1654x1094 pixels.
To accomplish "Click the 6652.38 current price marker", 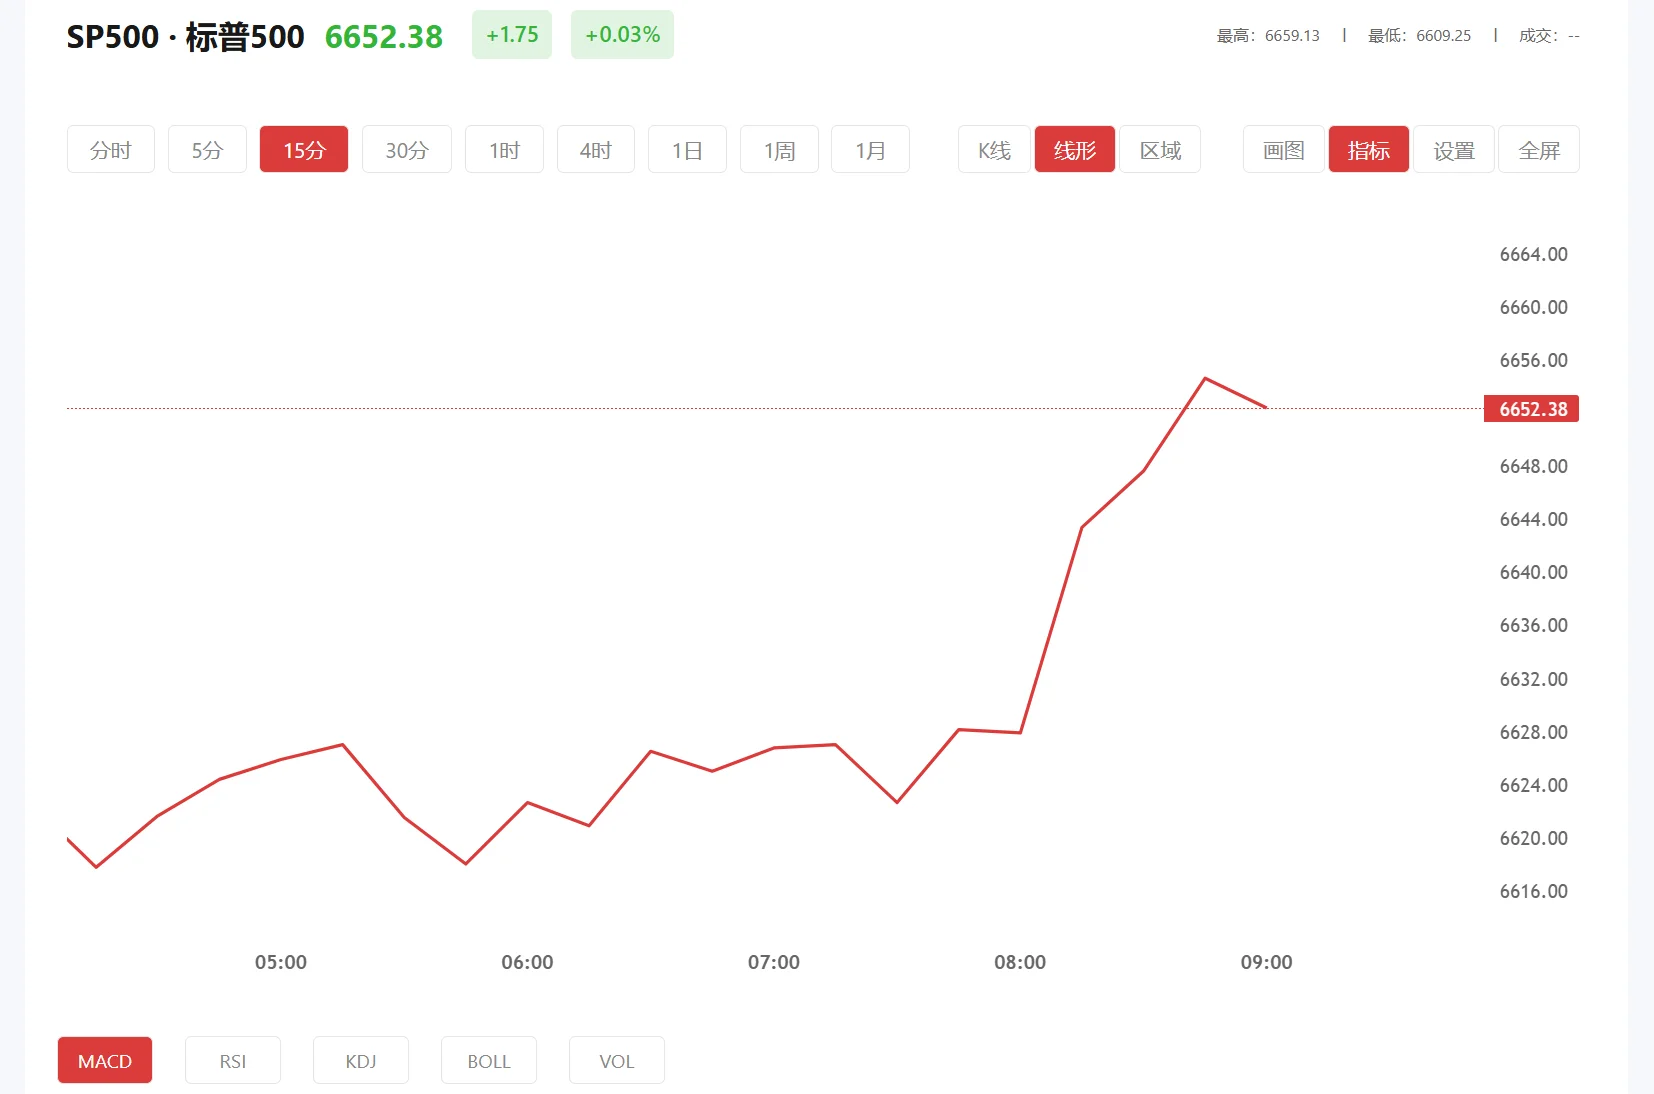I will pos(1531,409).
